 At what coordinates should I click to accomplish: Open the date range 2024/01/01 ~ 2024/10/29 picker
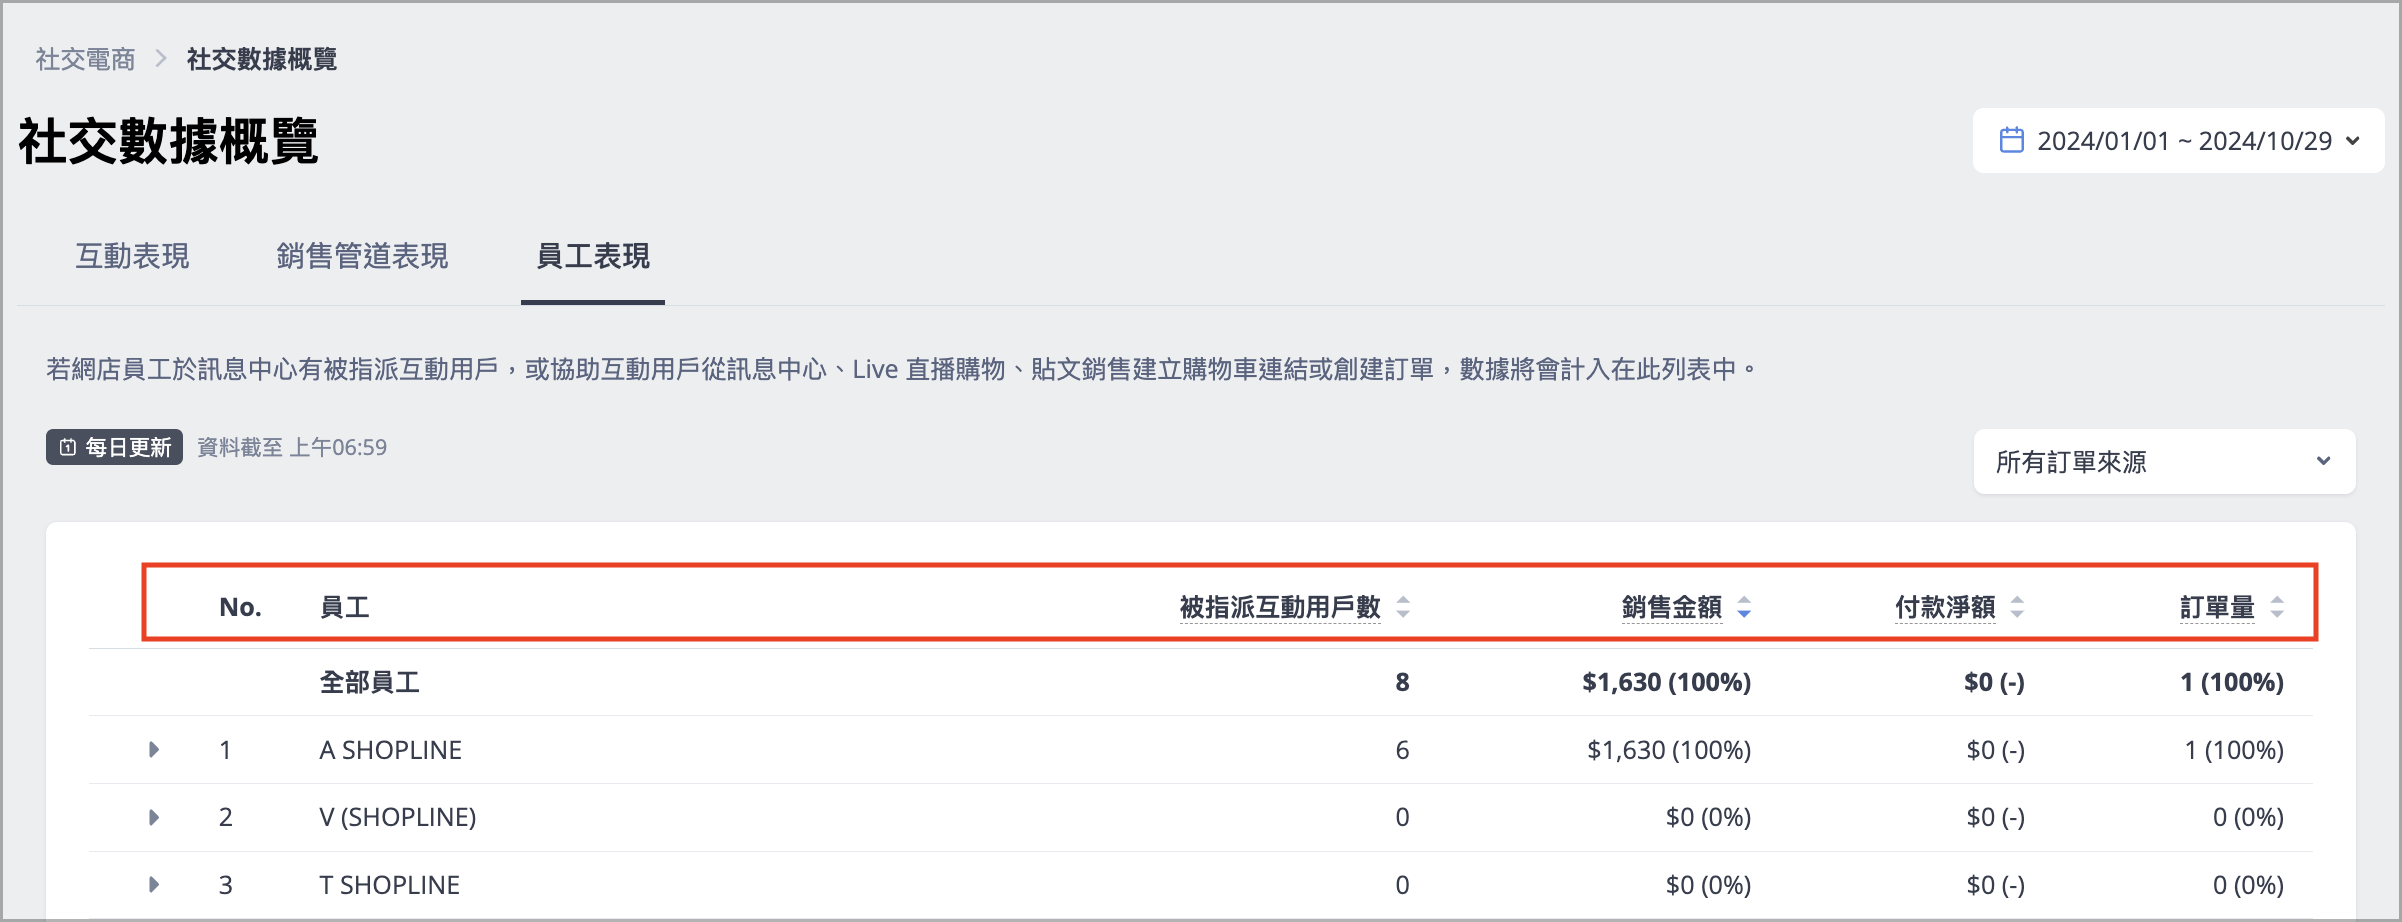coord(2178,140)
